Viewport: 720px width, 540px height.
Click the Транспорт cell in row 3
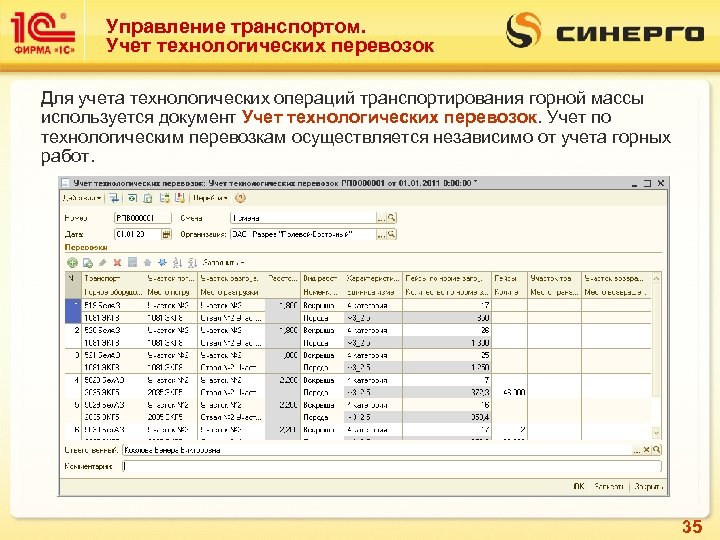[x=113, y=355]
